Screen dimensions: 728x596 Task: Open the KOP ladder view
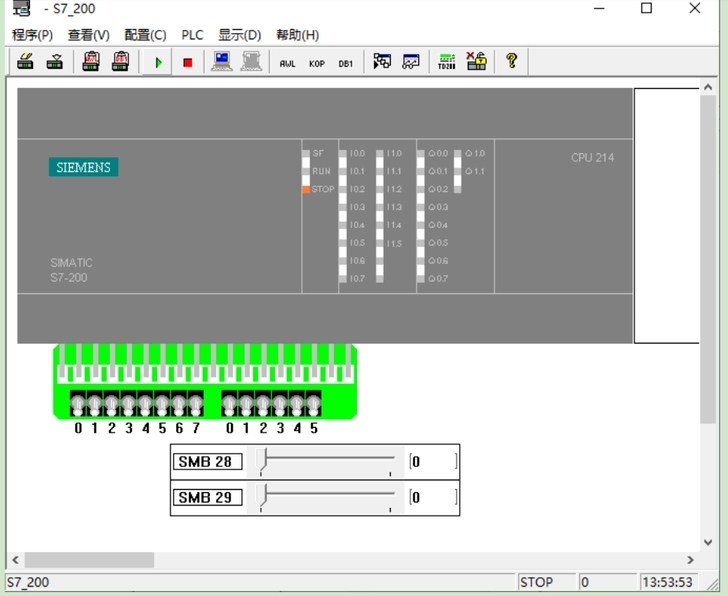point(317,64)
